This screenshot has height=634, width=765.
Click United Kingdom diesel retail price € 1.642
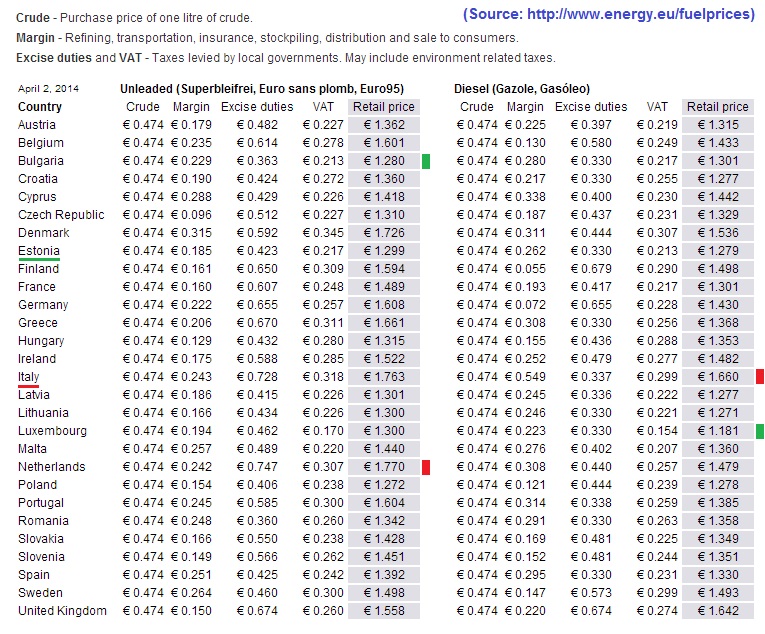pyautogui.click(x=718, y=611)
